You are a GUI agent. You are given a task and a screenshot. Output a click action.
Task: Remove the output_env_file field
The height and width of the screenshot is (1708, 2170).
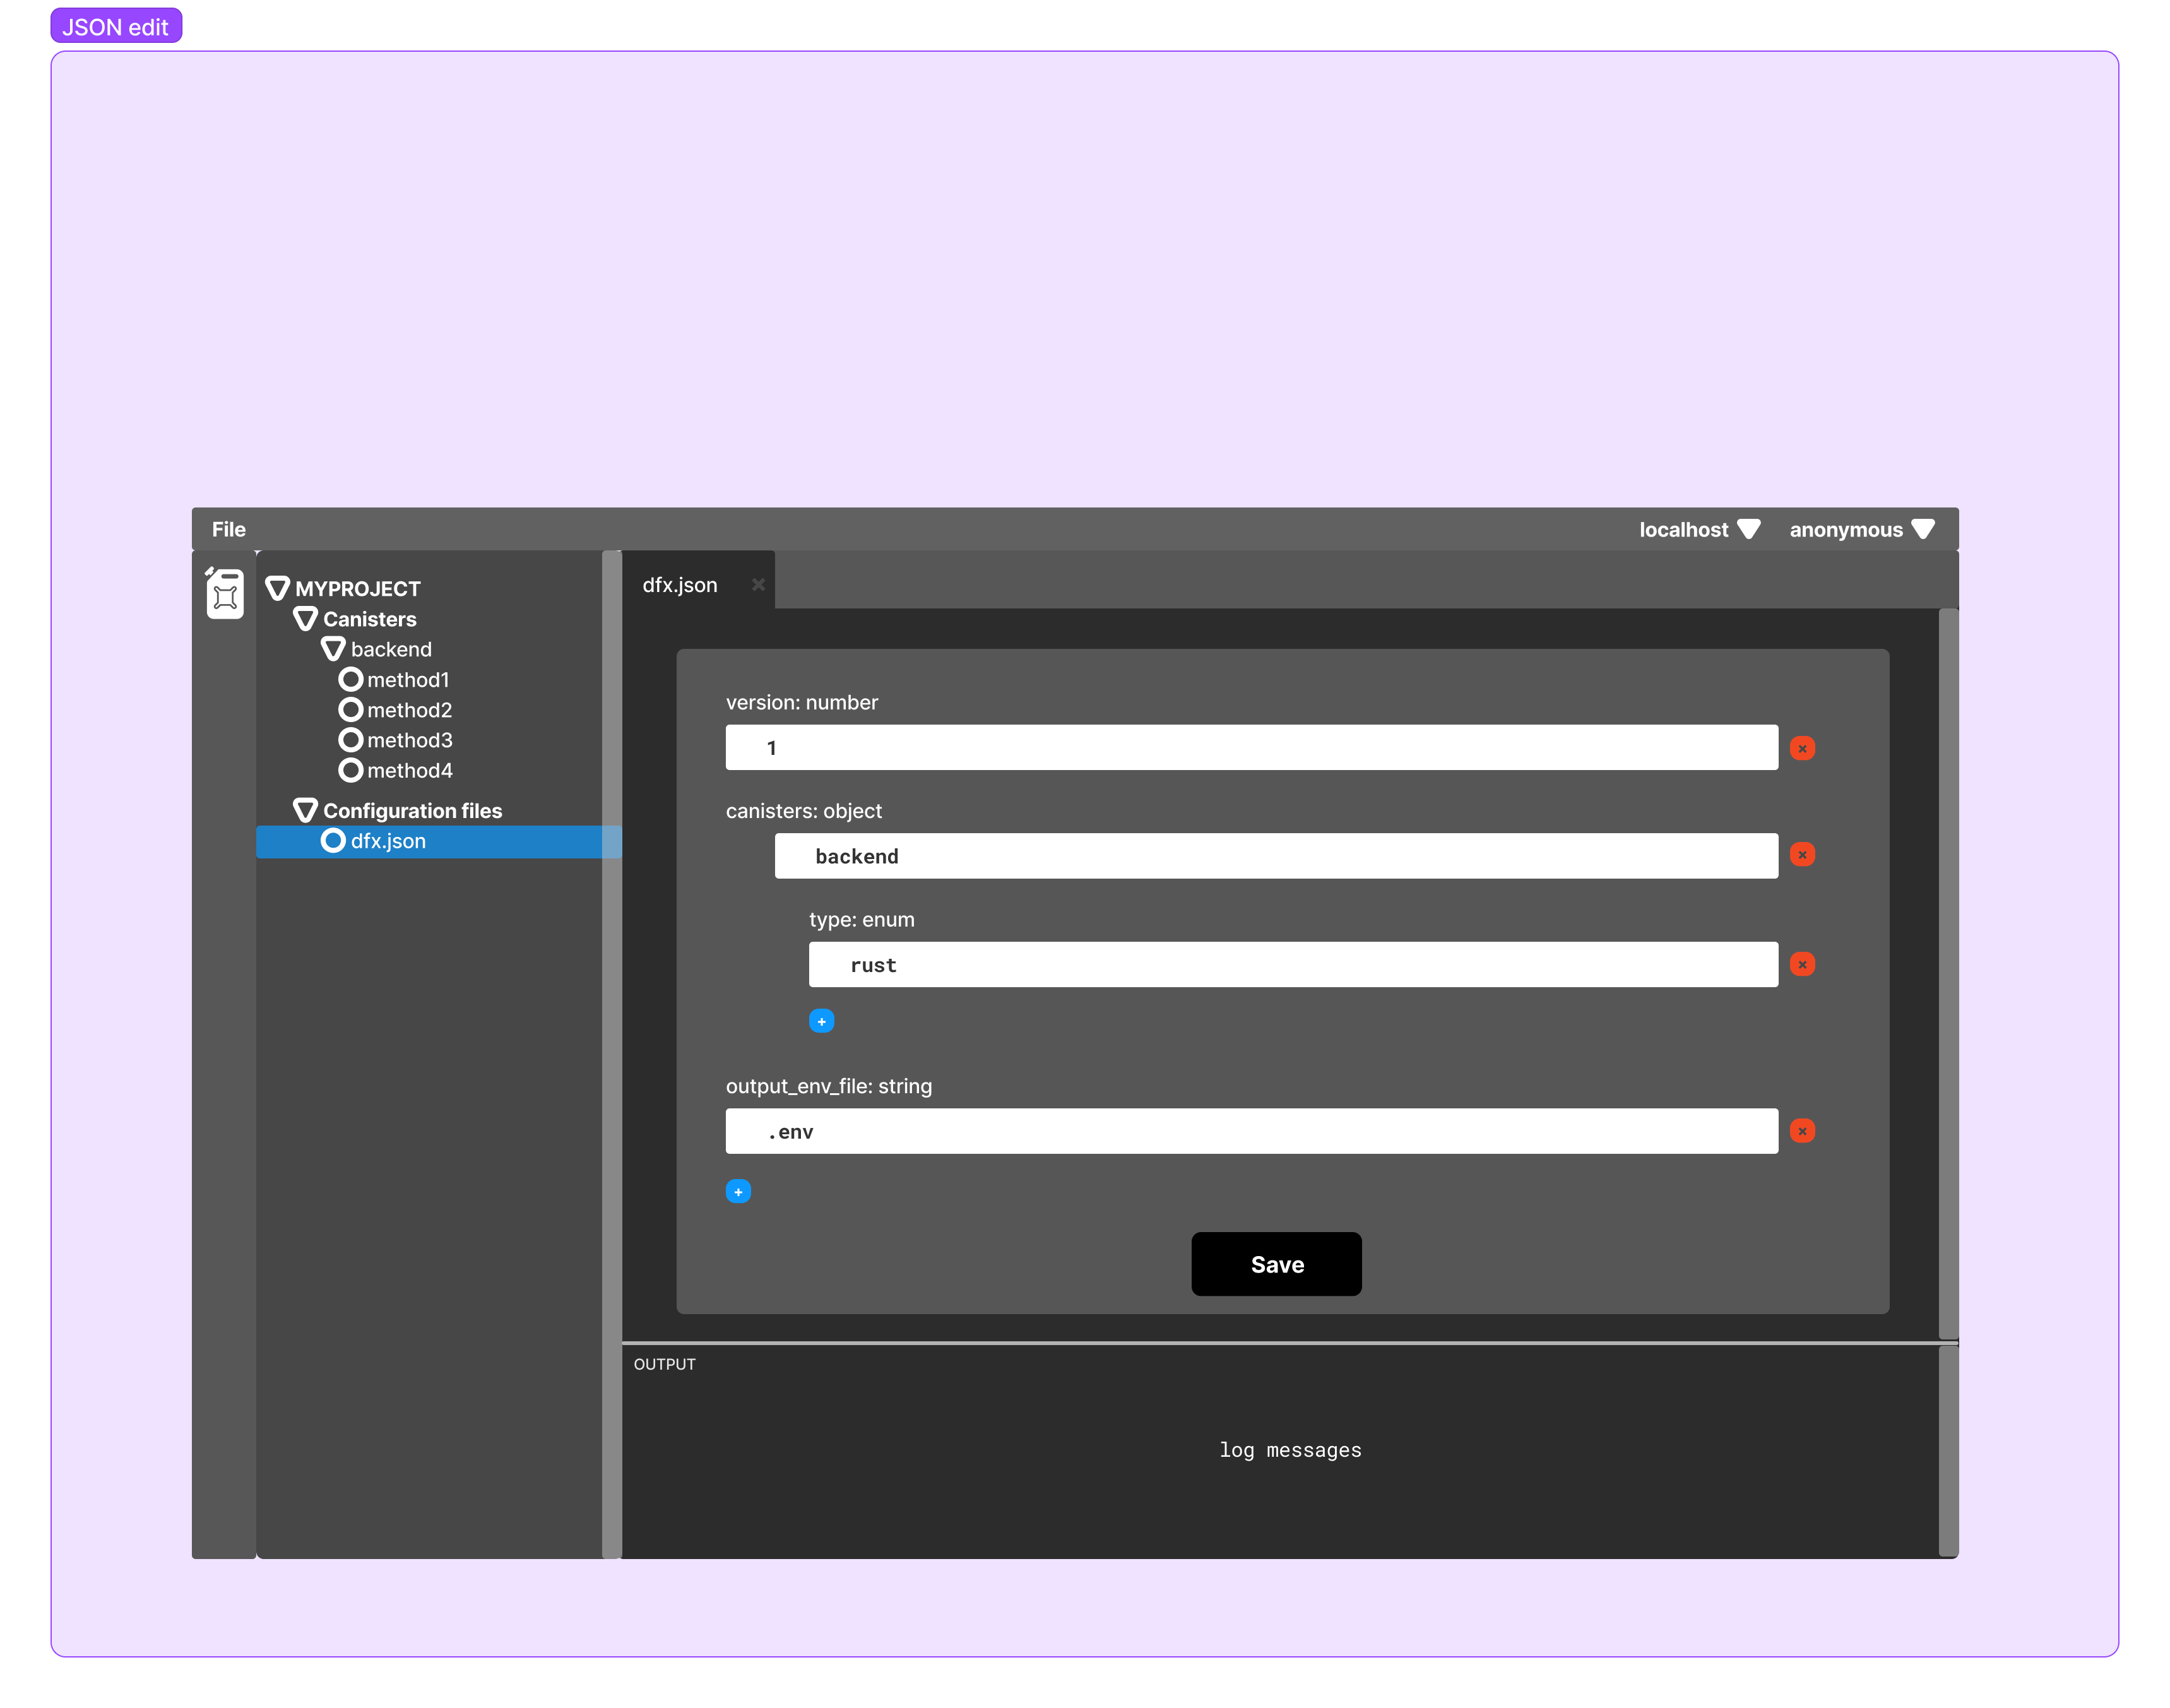[x=1802, y=1131]
